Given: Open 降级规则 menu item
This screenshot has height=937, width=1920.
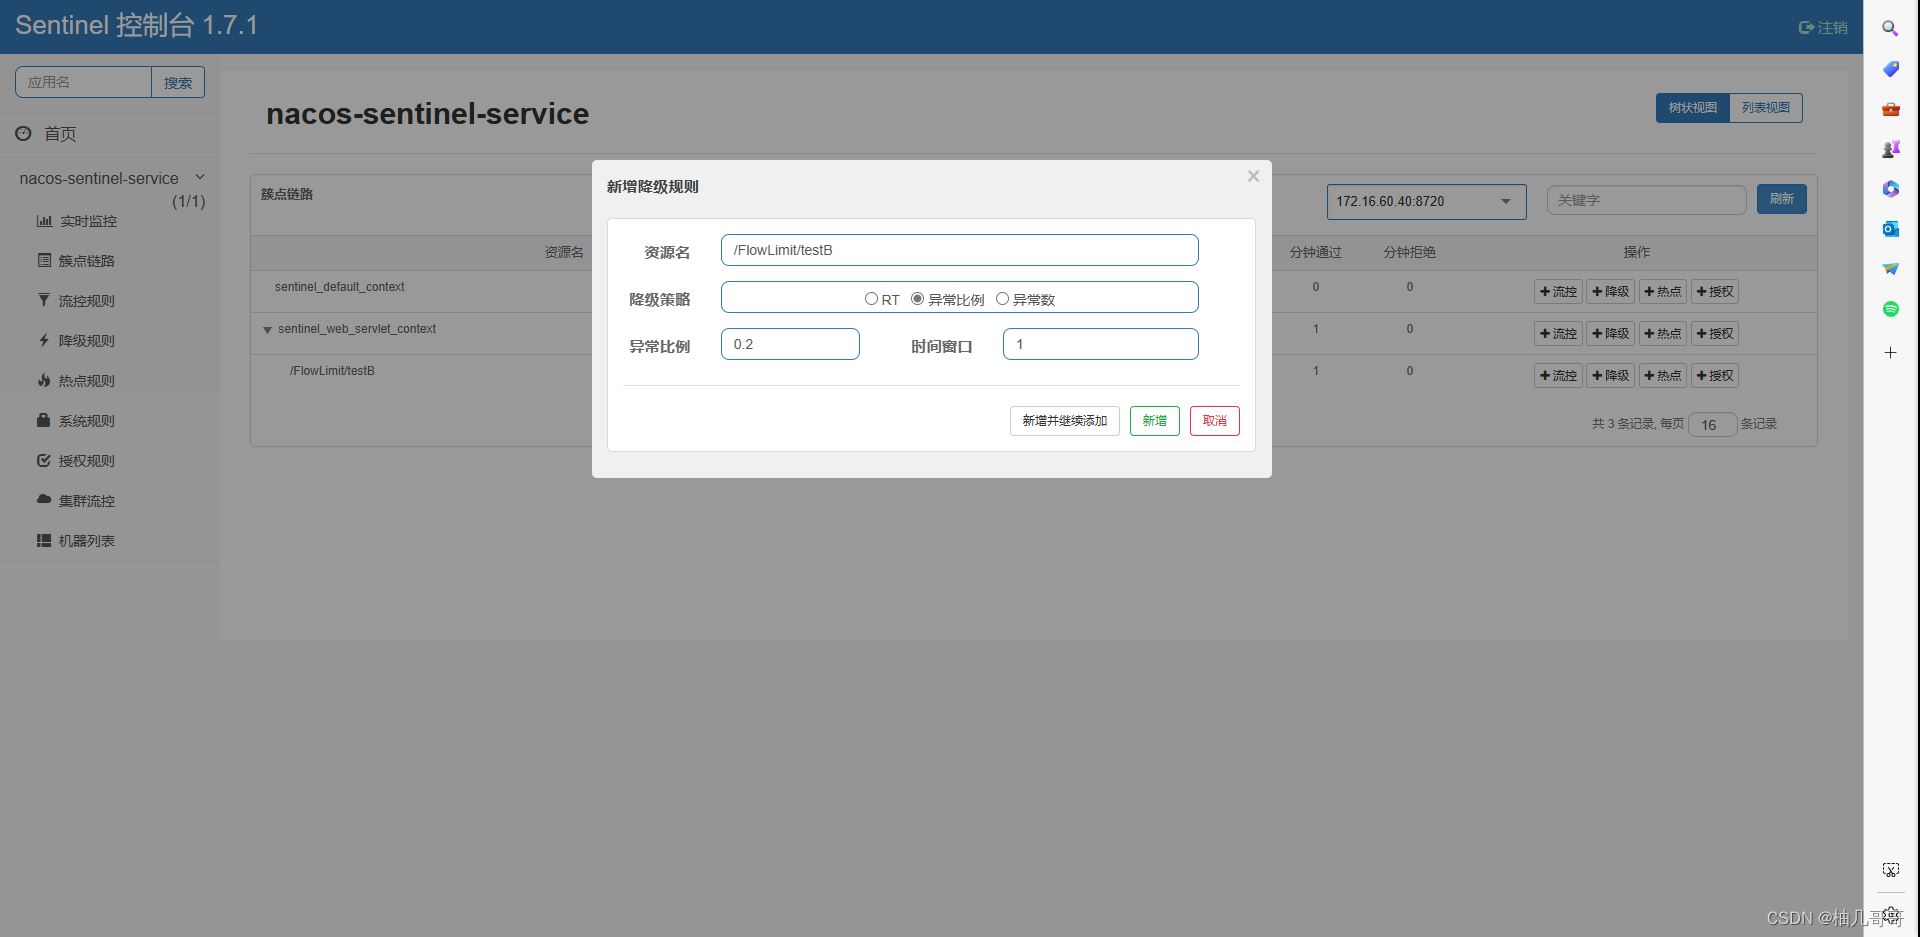Looking at the screenshot, I should (x=86, y=341).
